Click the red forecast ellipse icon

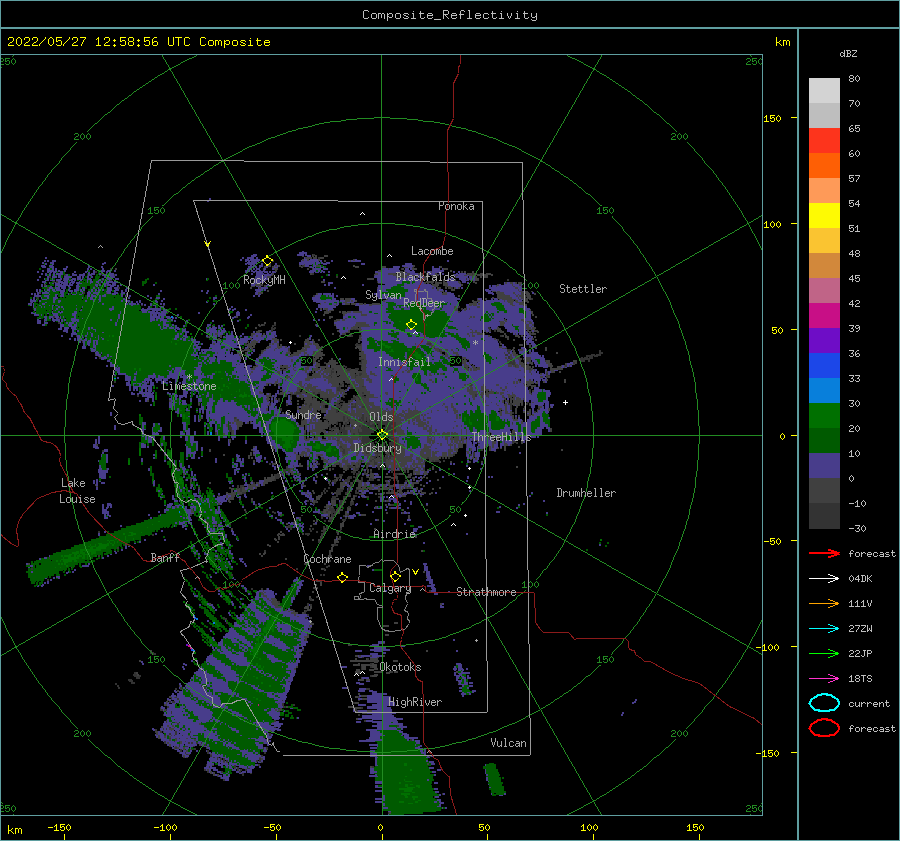824,728
